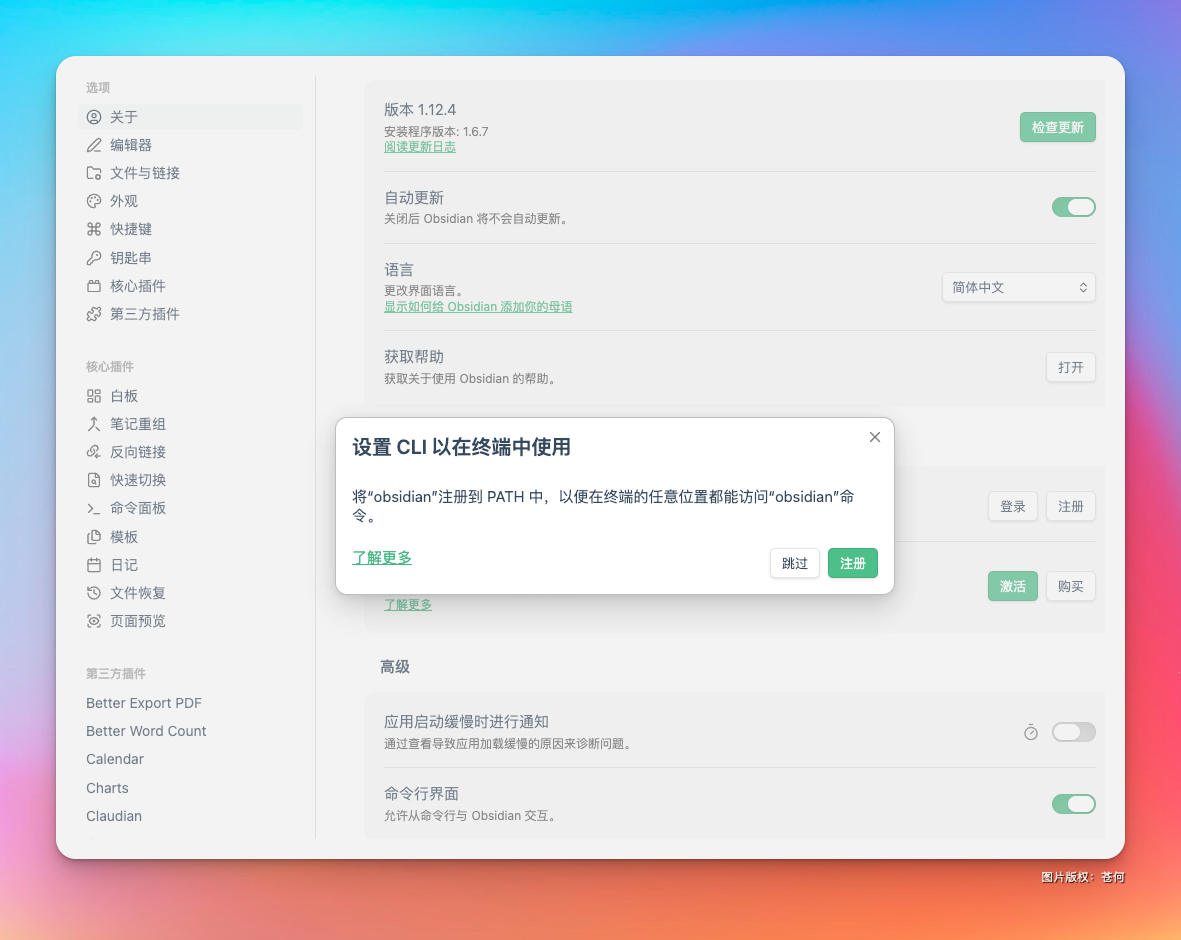The height and width of the screenshot is (940, 1181).
Task: Open 页面预览 core plugin settings
Action: pyautogui.click(x=138, y=621)
